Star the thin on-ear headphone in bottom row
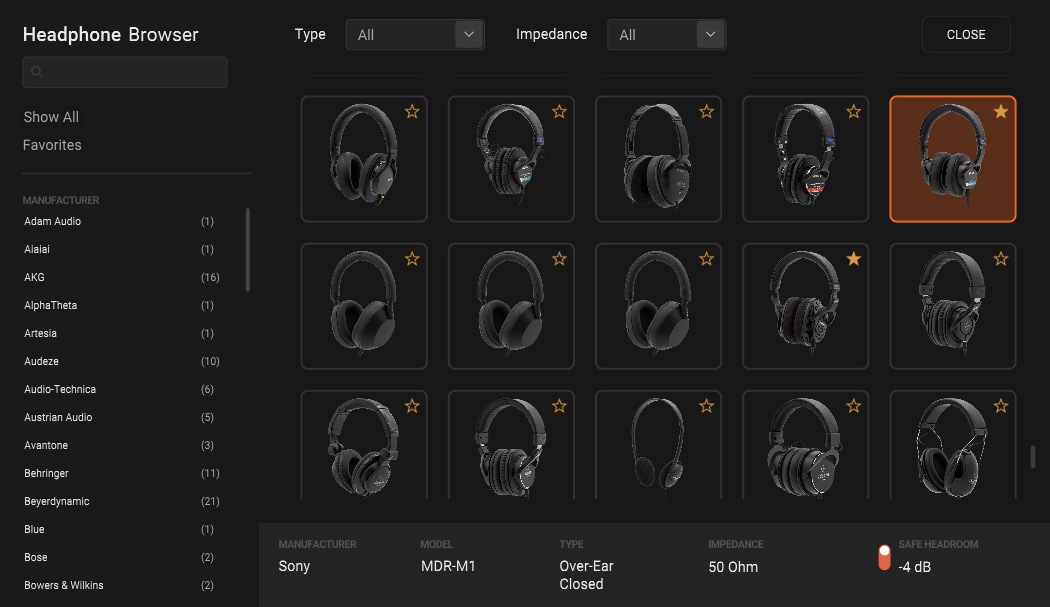Viewport: 1050px width, 607px height. coord(706,406)
